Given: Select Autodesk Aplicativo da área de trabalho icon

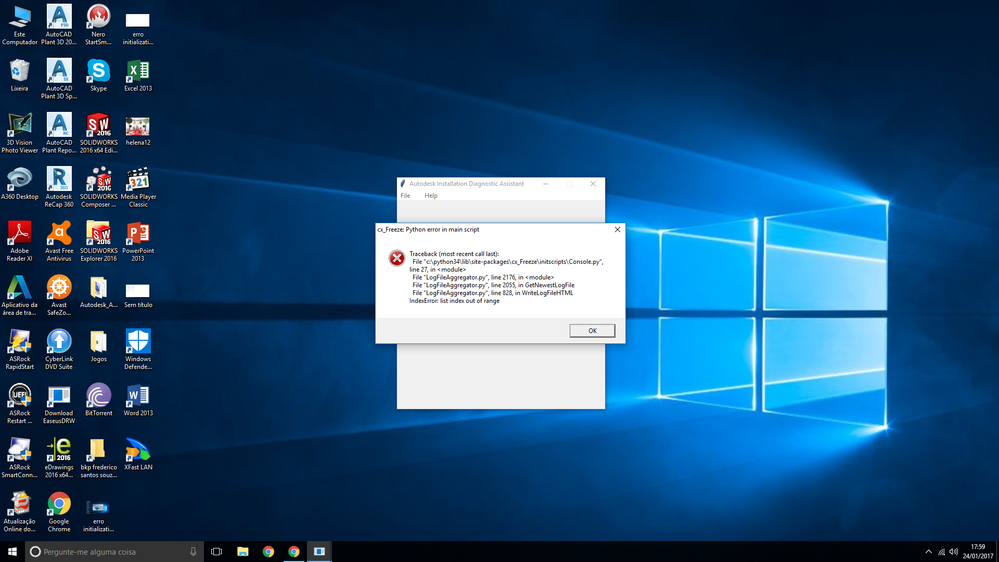Looking at the screenshot, I should coord(20,296).
